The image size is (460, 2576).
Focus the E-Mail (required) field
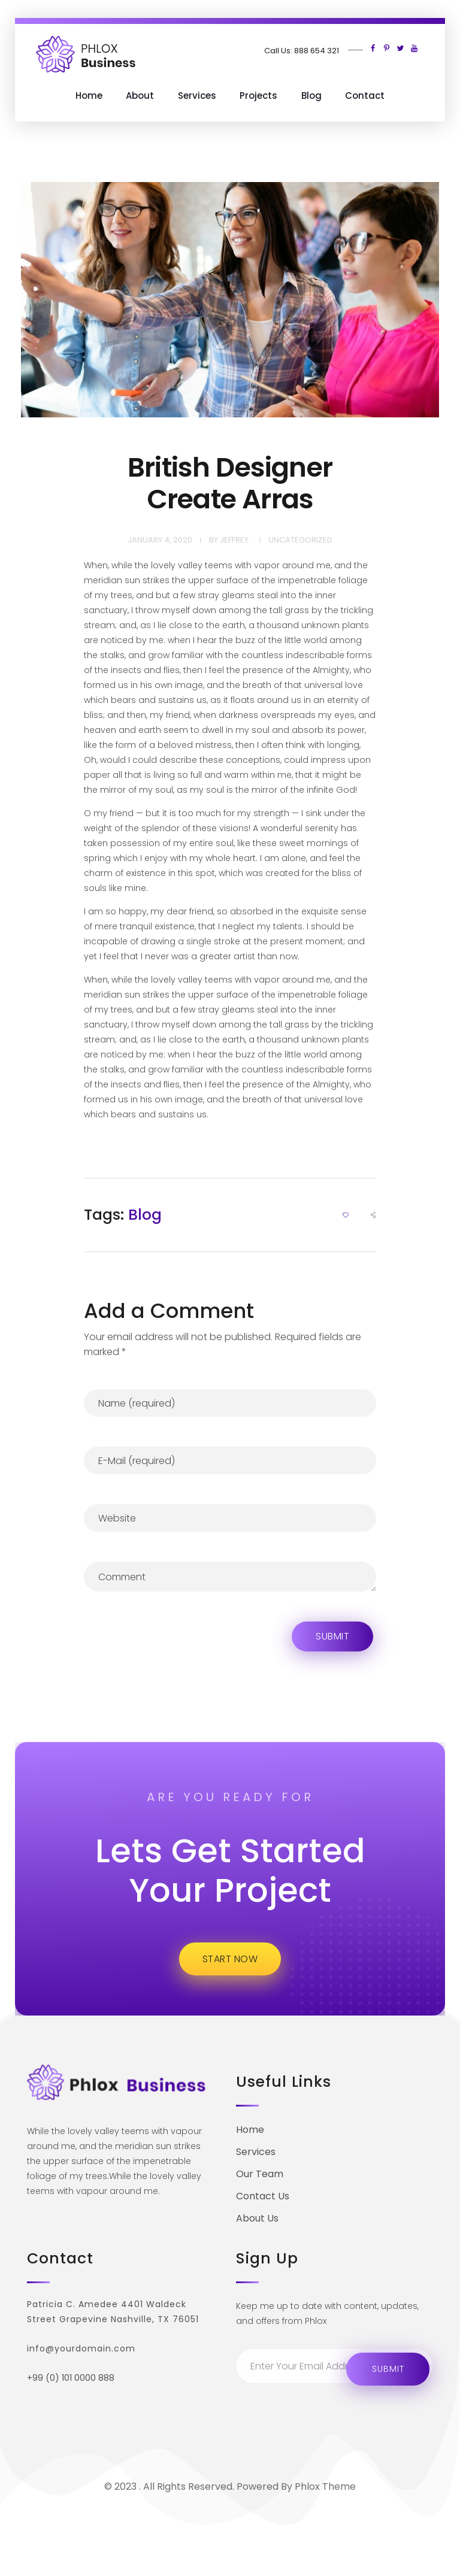[230, 1461]
